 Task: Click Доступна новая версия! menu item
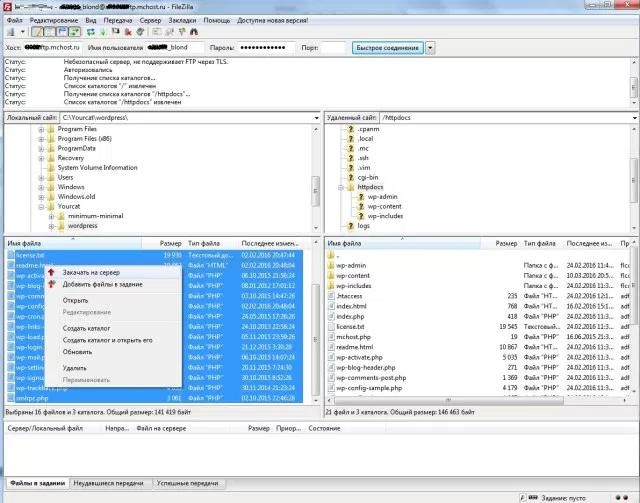click(272, 20)
